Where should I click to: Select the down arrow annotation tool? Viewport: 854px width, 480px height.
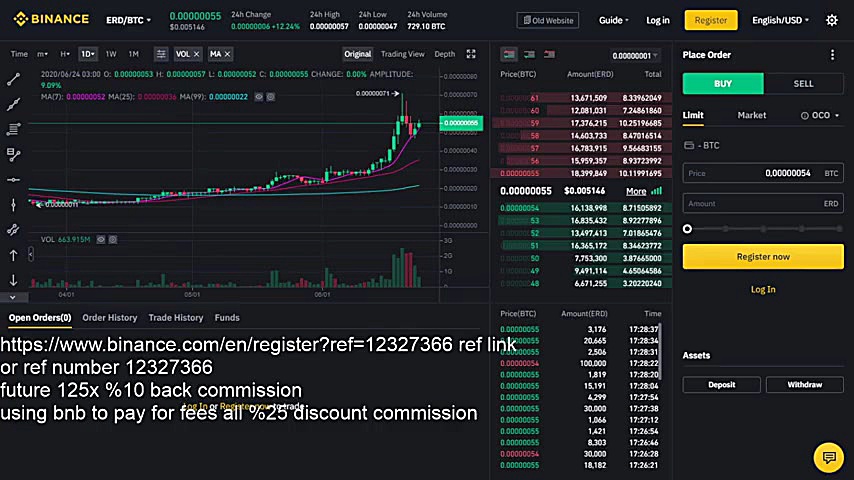coord(13,280)
